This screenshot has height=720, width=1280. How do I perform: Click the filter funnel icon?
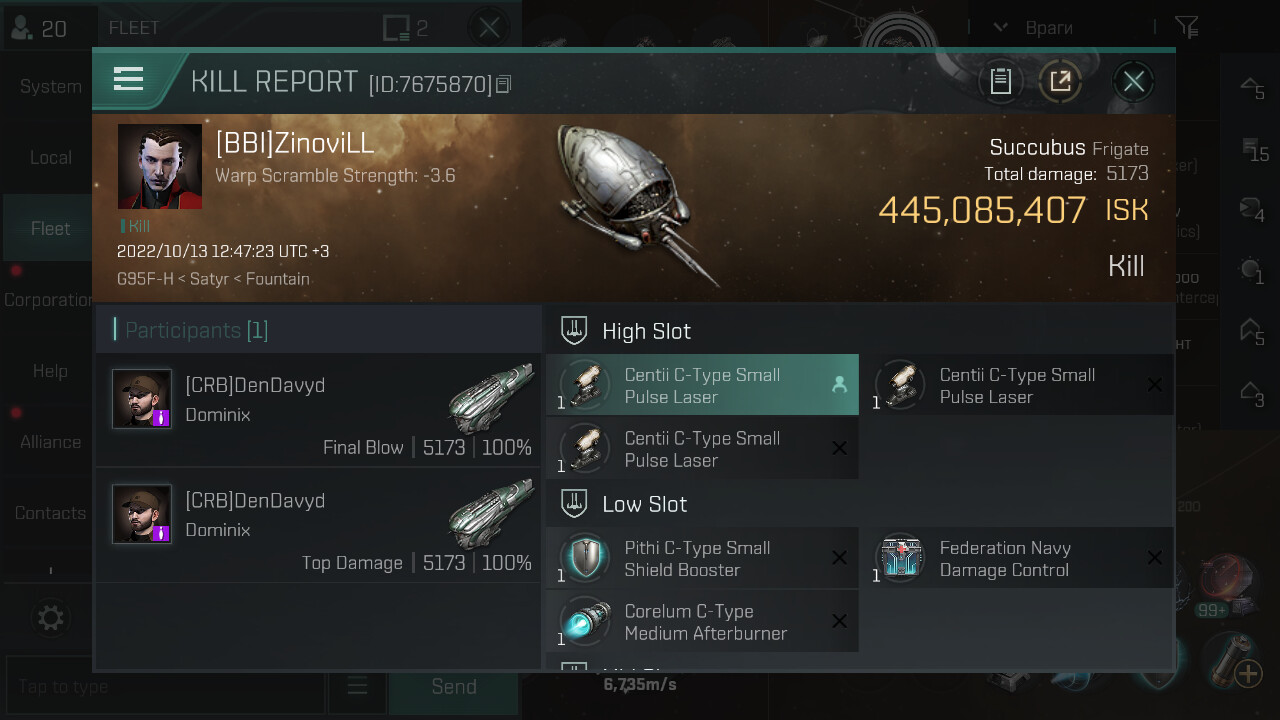pyautogui.click(x=1186, y=27)
